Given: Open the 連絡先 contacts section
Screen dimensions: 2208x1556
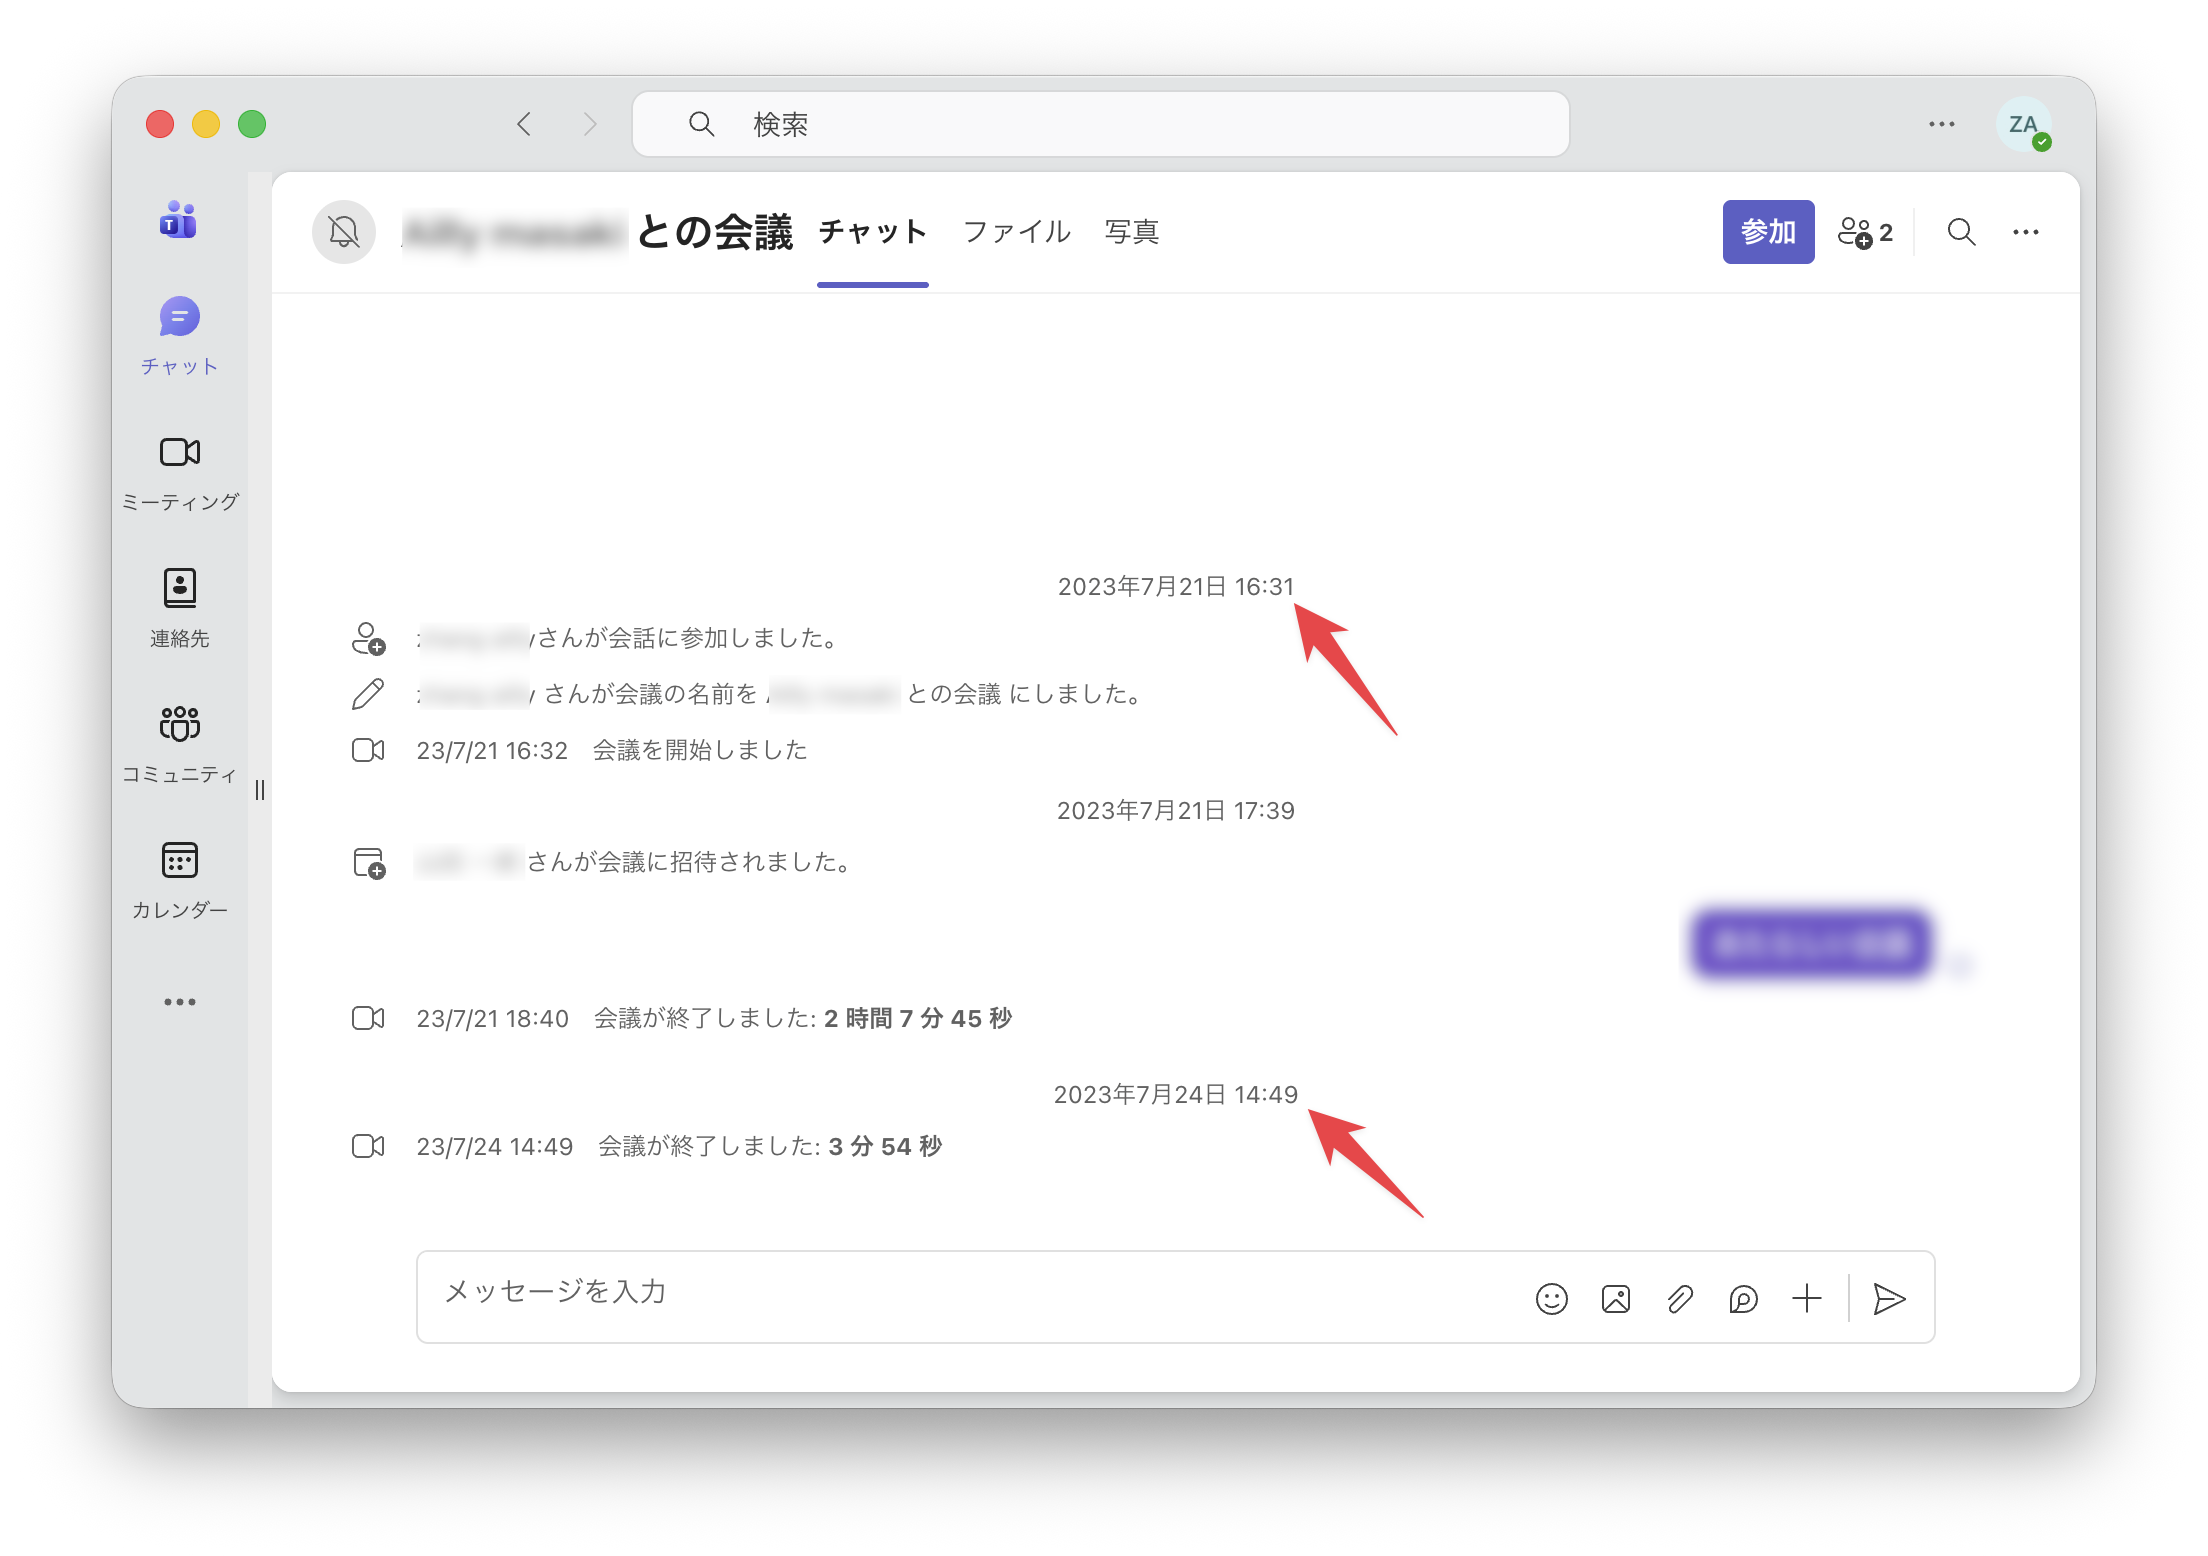Looking at the screenshot, I should coord(179,609).
